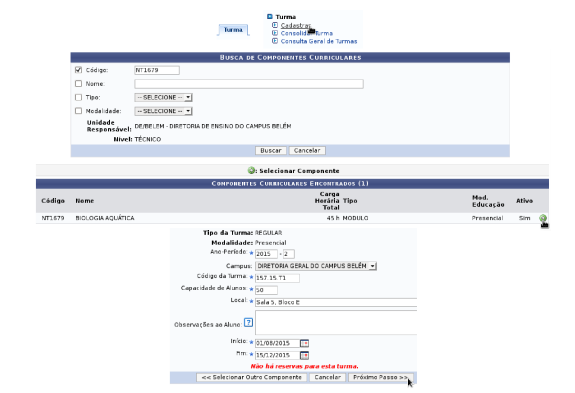Focus the Nome search input field
Screen dimensions: 575x393
click(x=249, y=84)
